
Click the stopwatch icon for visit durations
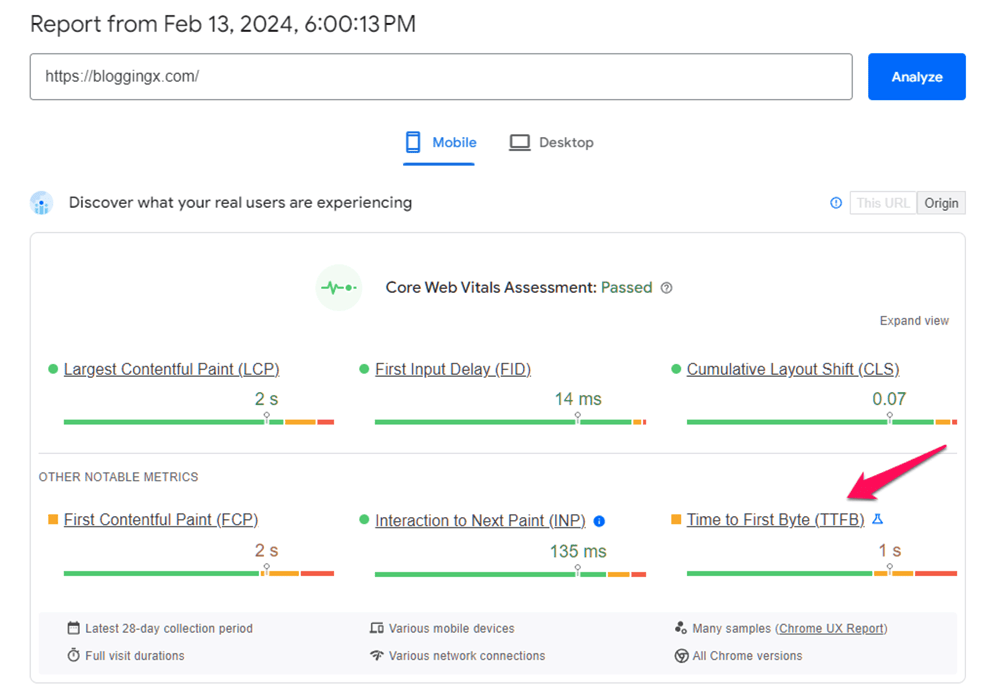pos(73,656)
